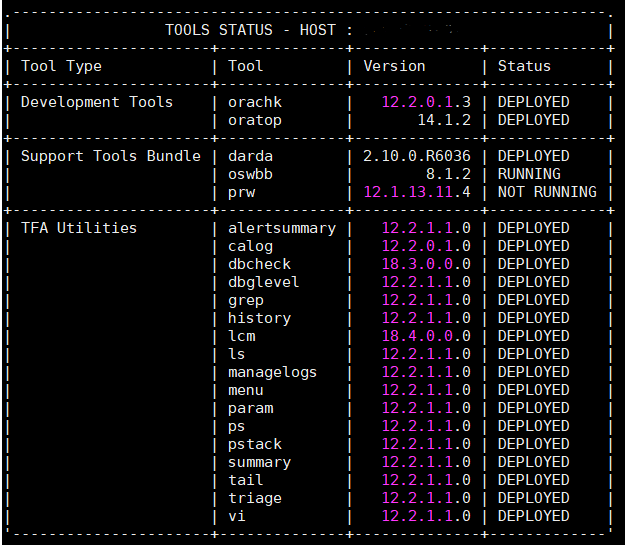Click the 'menu' tool name
The image size is (625, 545).
click(246, 390)
